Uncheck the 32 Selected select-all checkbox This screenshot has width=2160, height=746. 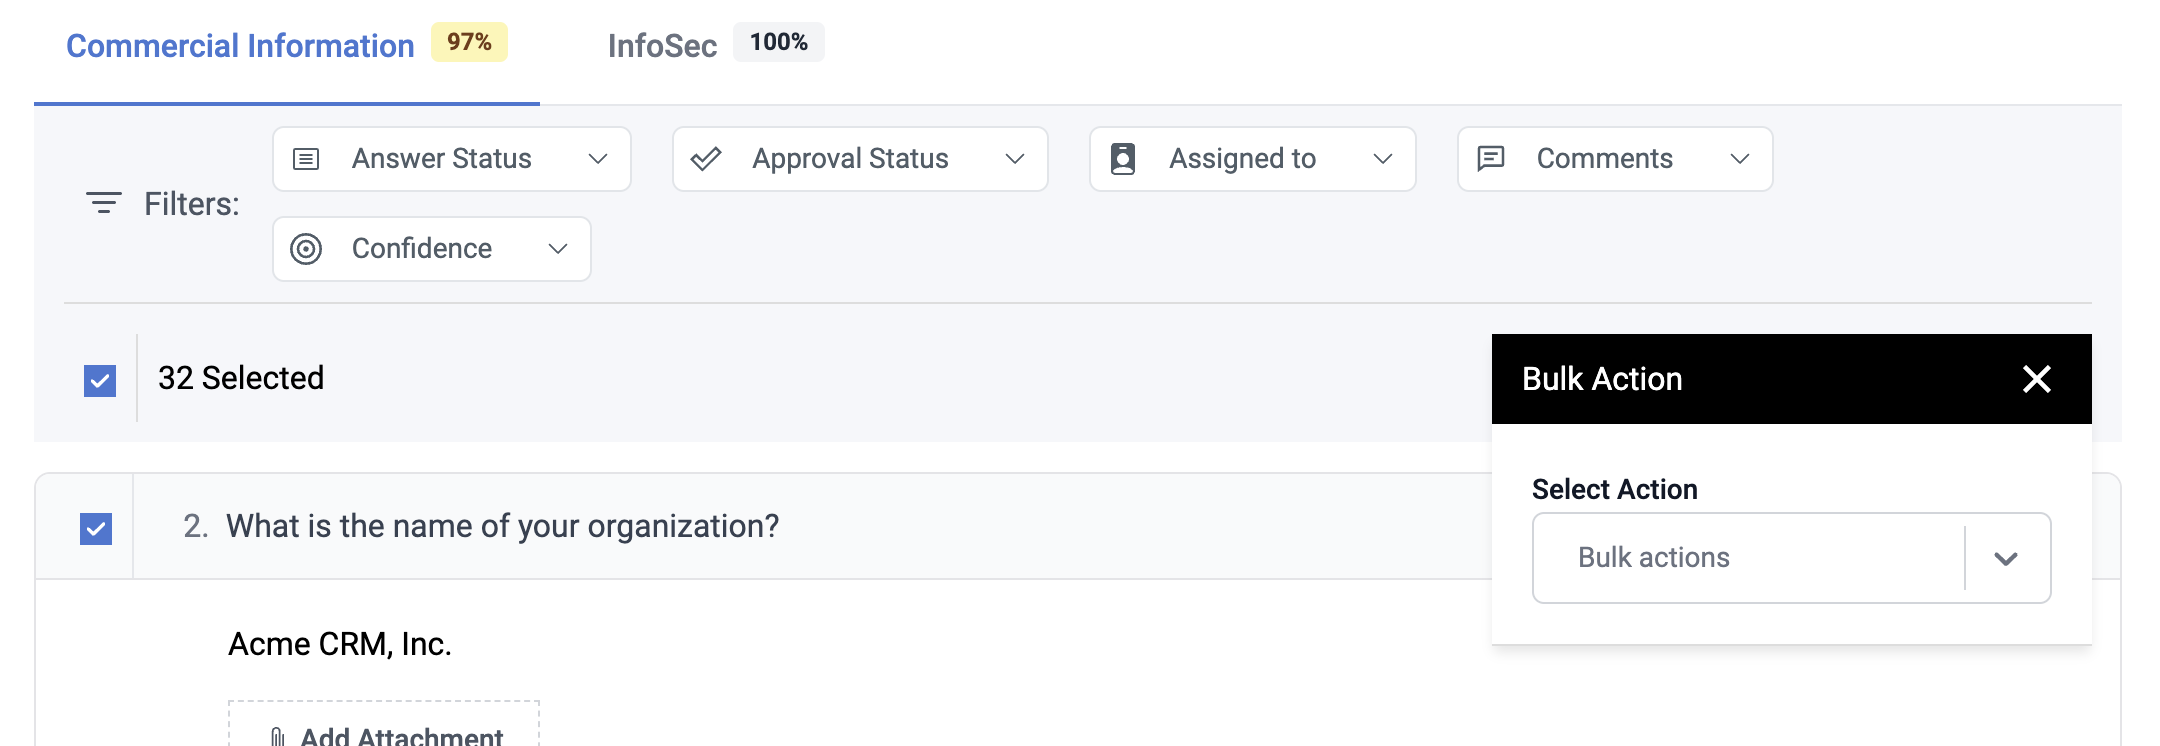pos(100,380)
